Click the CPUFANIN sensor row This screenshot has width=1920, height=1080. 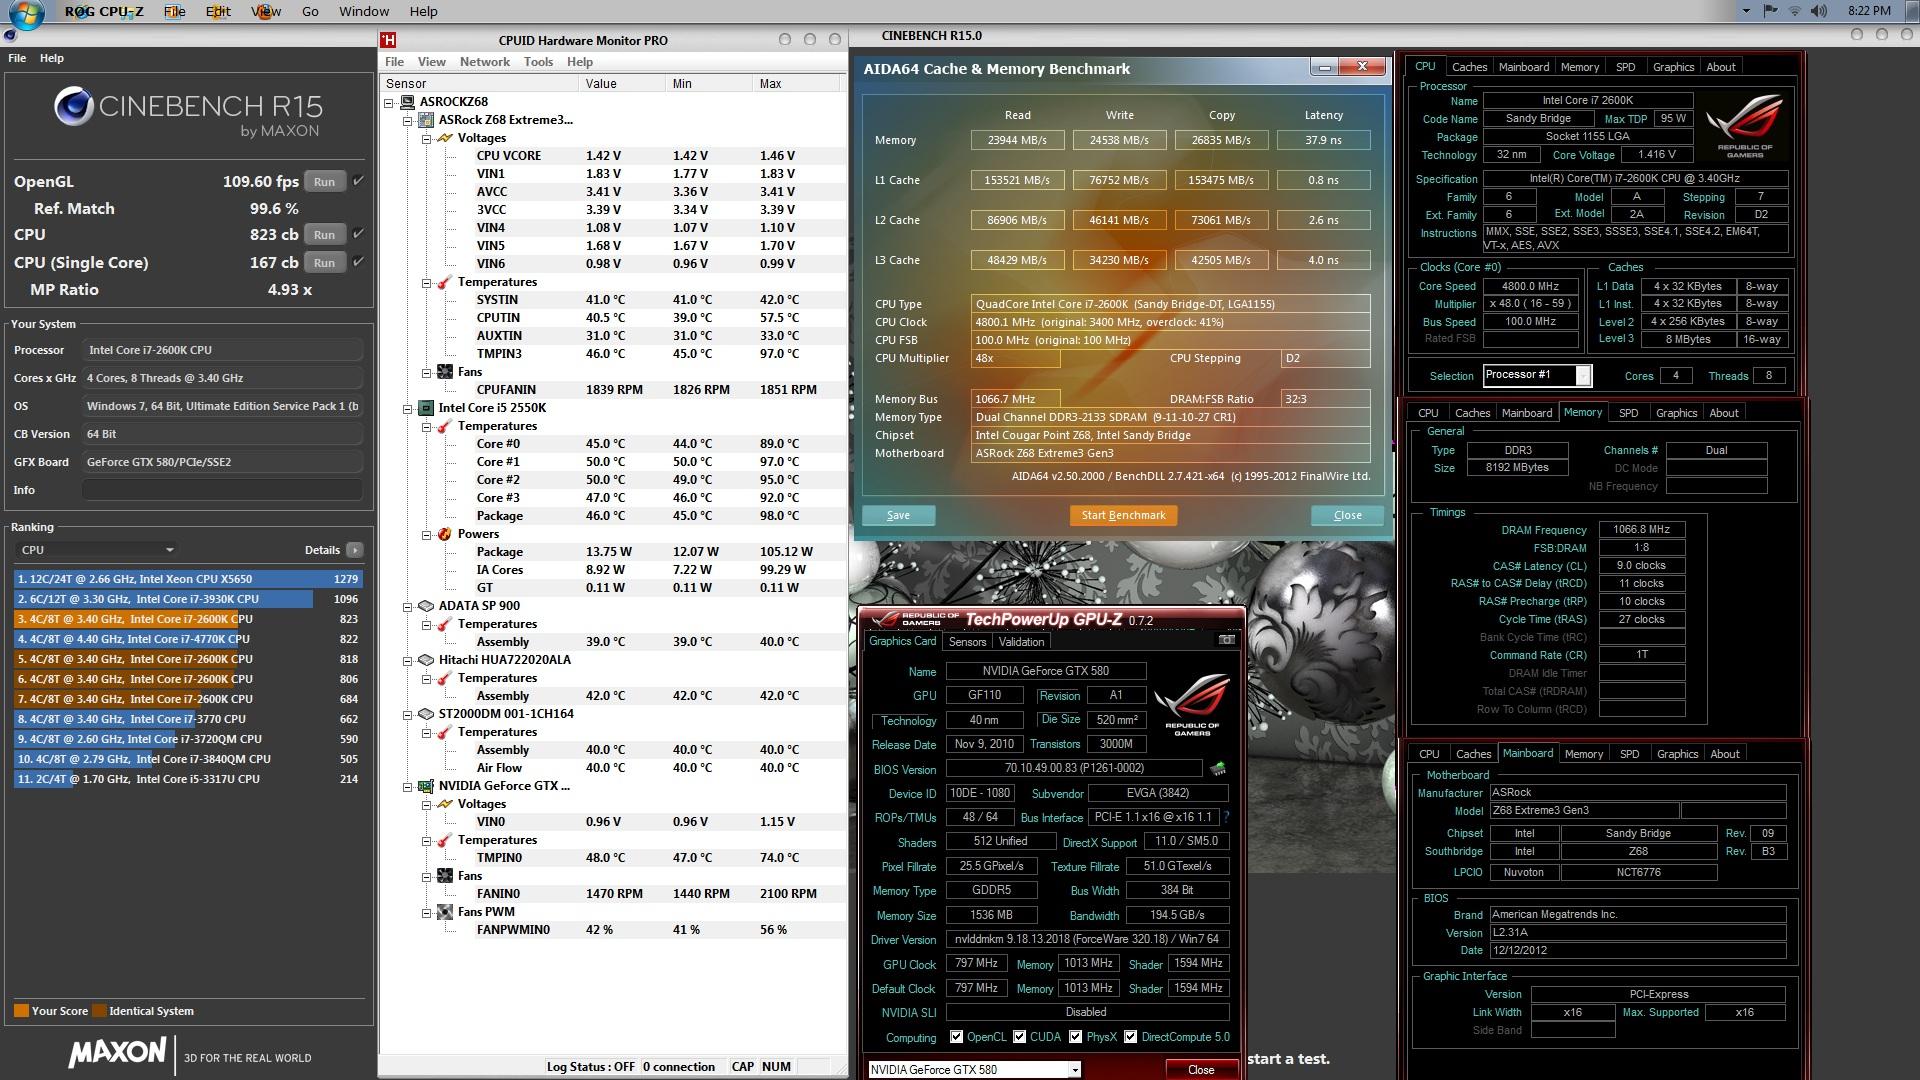[612, 390]
